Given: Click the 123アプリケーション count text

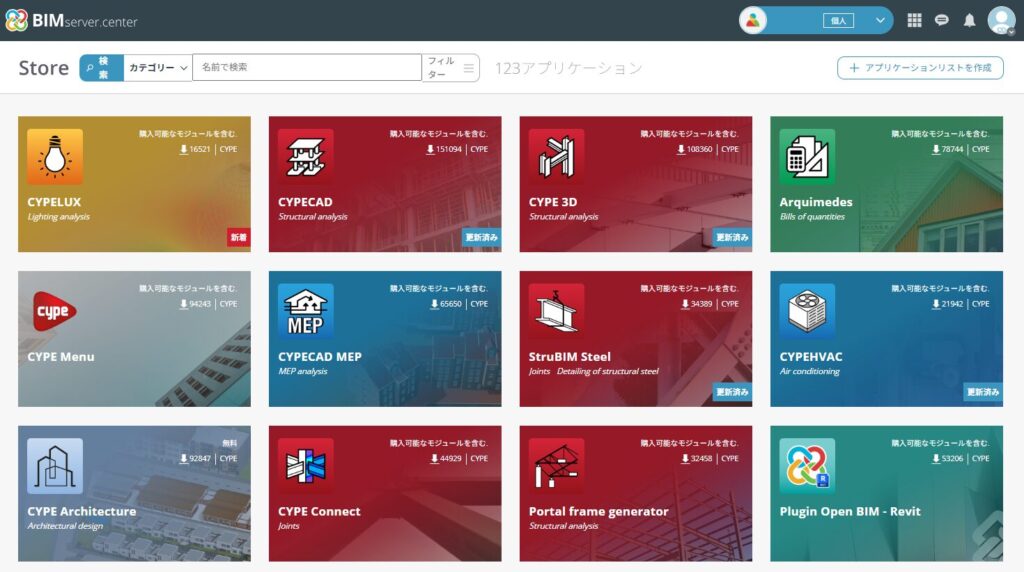Looking at the screenshot, I should click(x=569, y=68).
